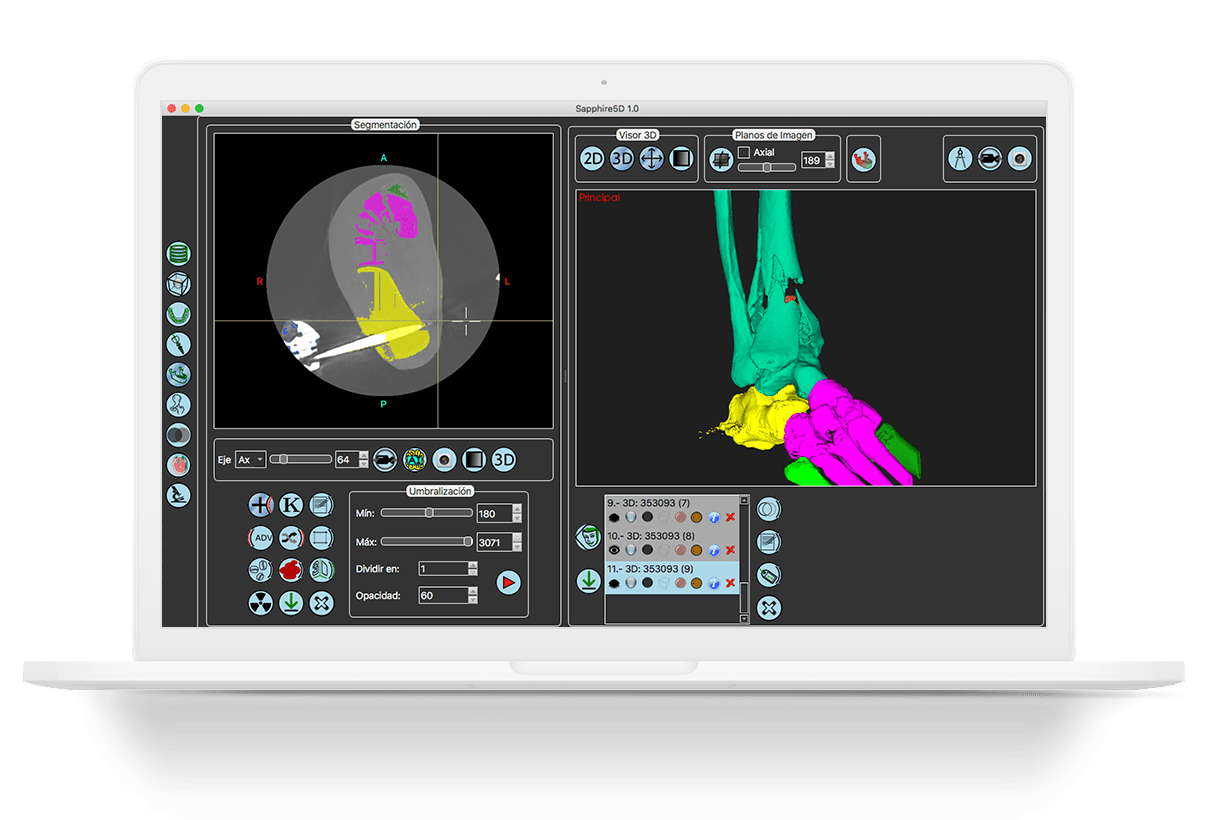
Task: Click the radiation symbol tool button
Action: pos(261,603)
